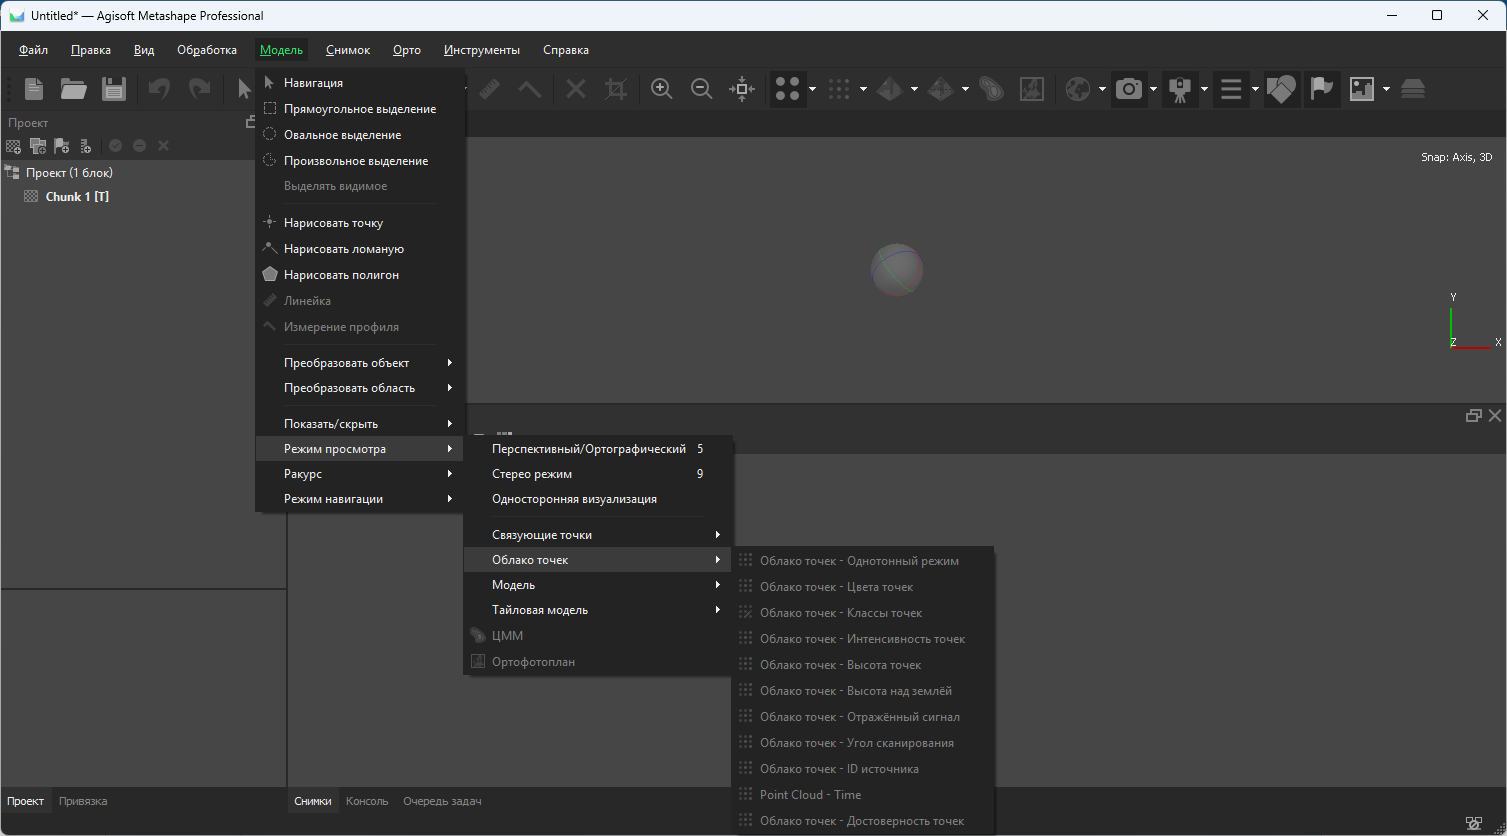Toggle Perspective/Orthographic view mode
Viewport: 1507px width, 836px height.
pos(588,449)
